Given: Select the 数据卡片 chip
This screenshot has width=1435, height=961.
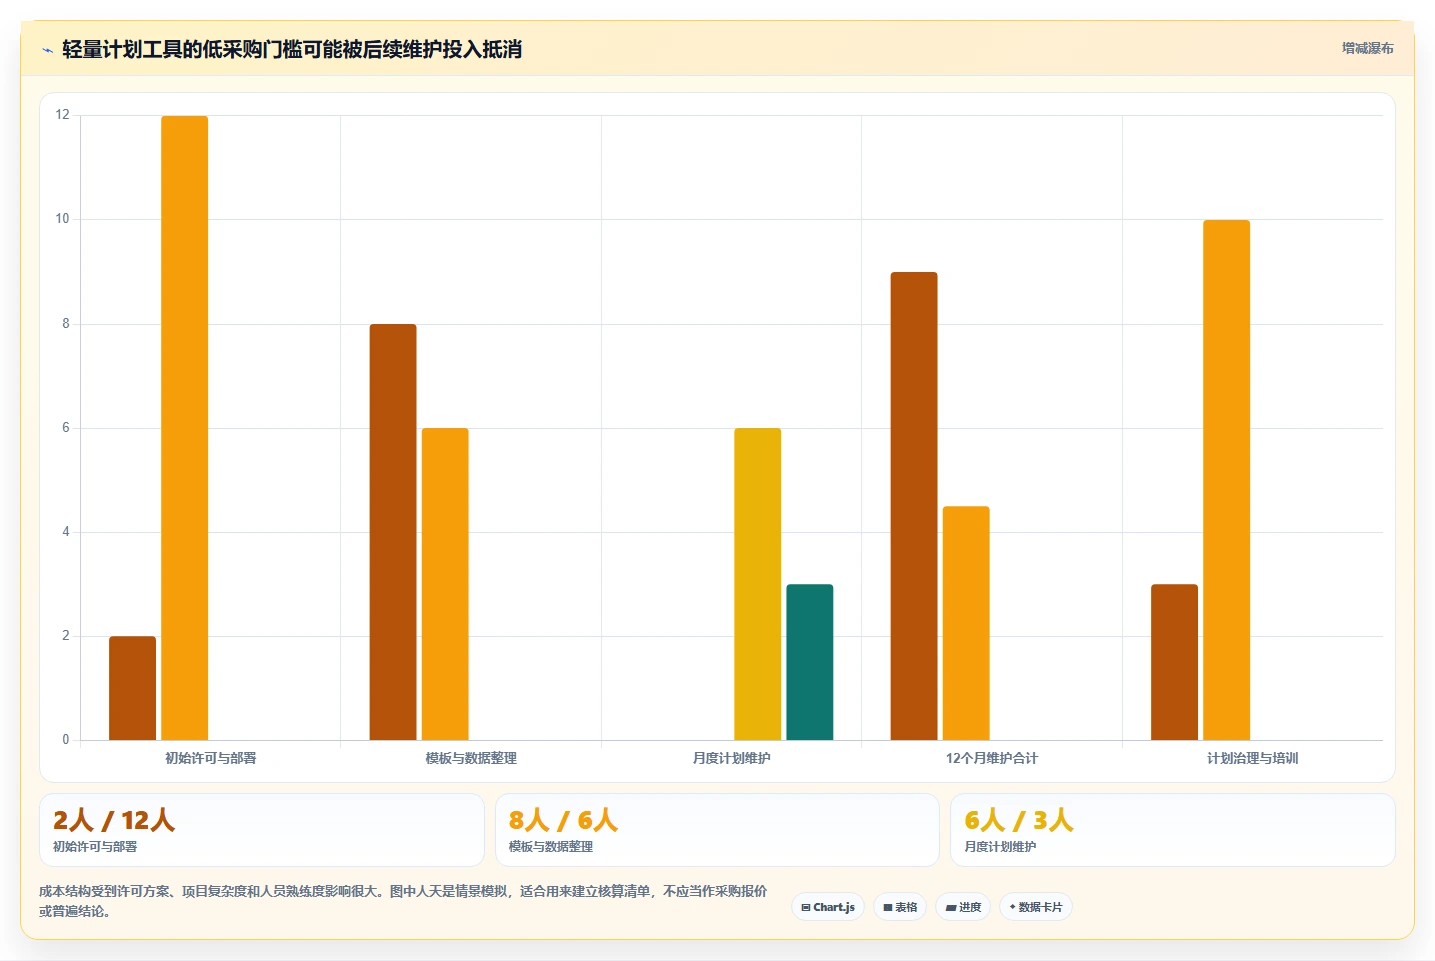Looking at the screenshot, I should tap(1036, 907).
